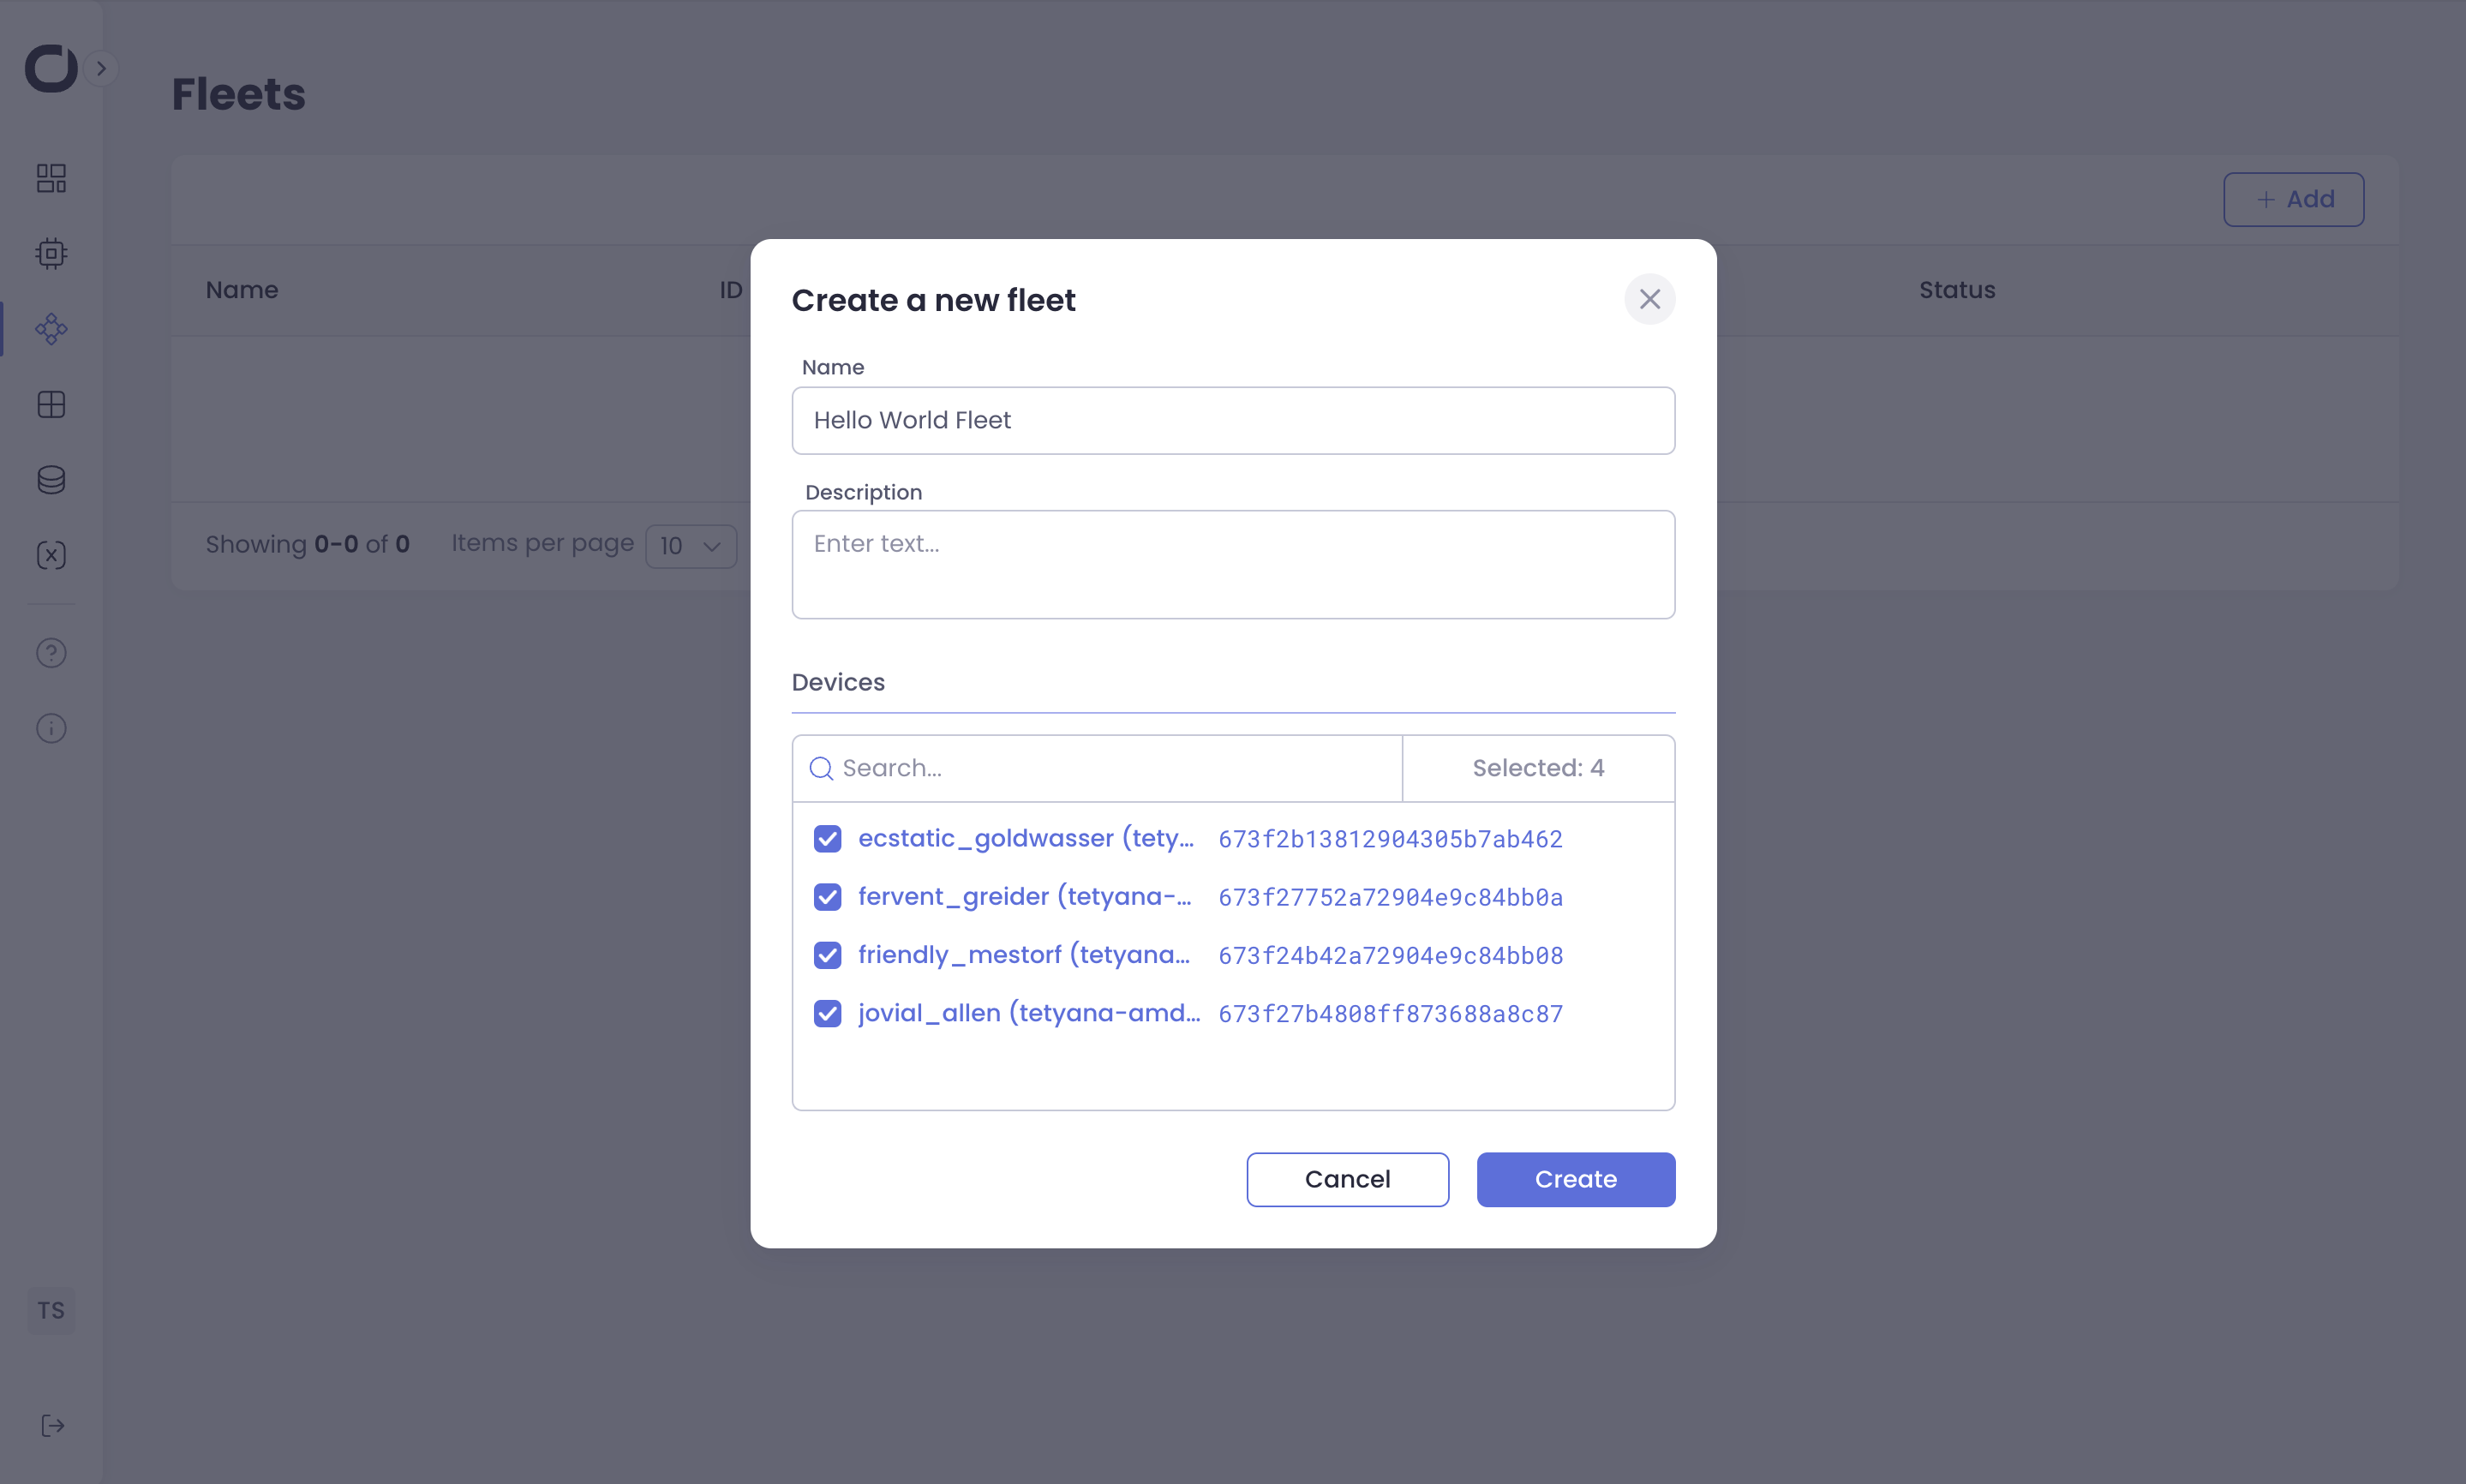Open the Database section in the sidebar
This screenshot has width=2466, height=1484.
(x=50, y=479)
